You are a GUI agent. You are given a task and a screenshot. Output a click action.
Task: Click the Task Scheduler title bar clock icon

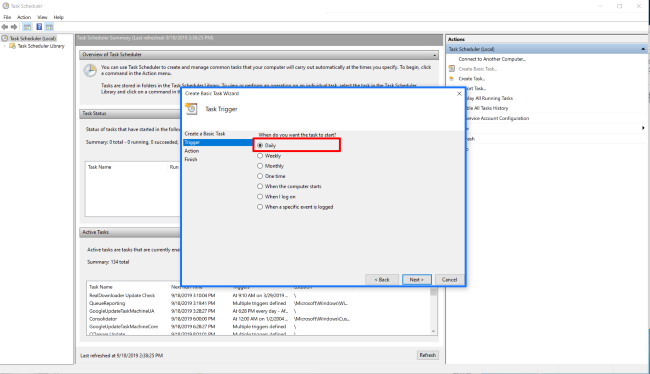point(5,6)
